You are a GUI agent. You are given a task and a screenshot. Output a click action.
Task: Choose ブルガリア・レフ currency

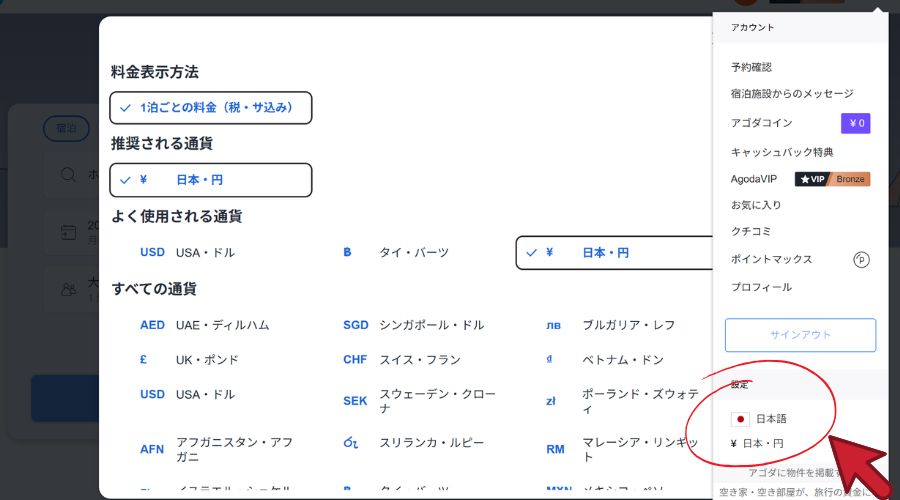click(x=610, y=325)
